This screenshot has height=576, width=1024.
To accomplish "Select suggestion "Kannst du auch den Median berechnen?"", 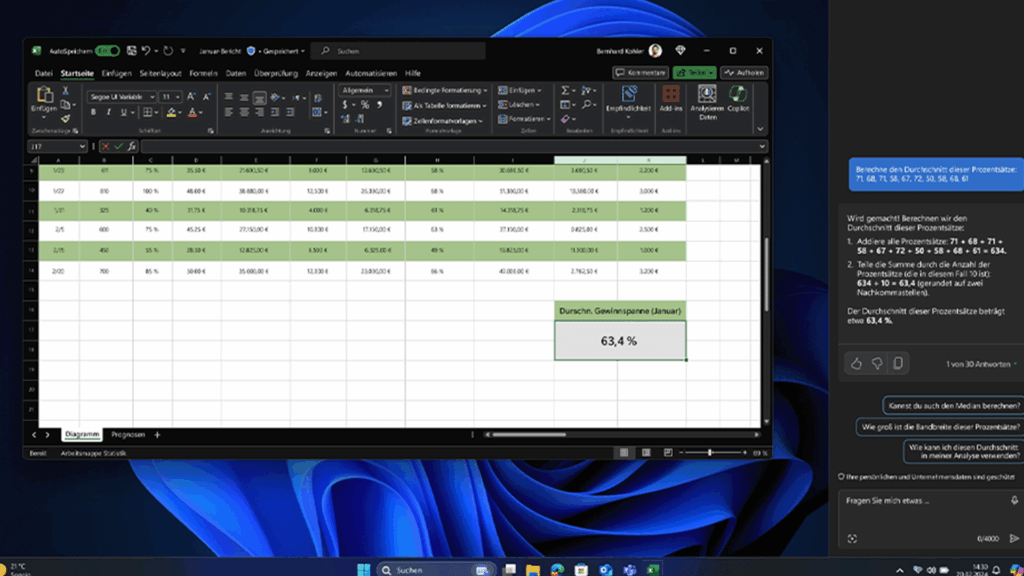I will [953, 405].
